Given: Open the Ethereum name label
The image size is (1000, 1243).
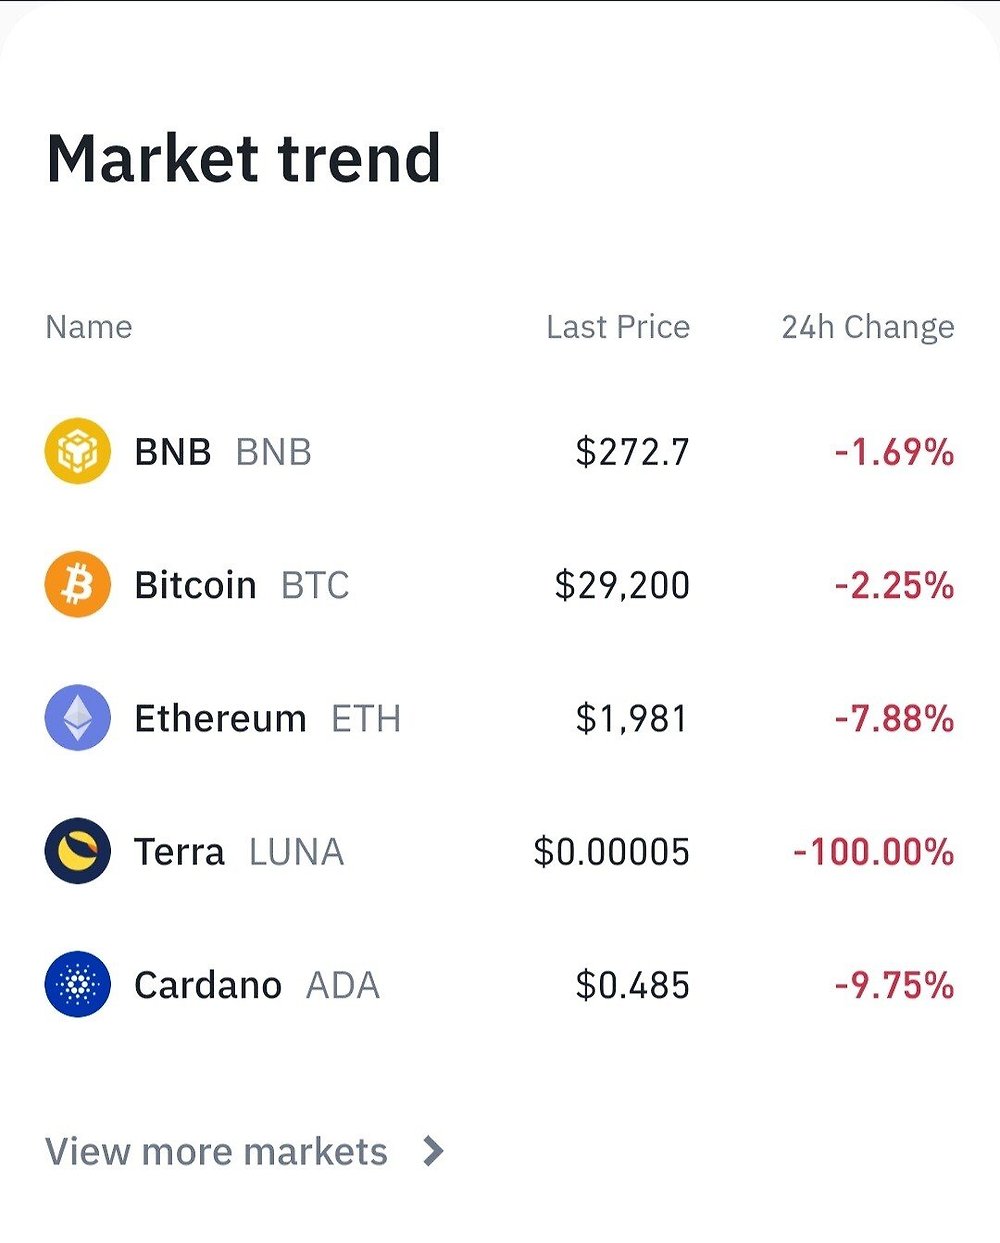Looking at the screenshot, I should (220, 718).
